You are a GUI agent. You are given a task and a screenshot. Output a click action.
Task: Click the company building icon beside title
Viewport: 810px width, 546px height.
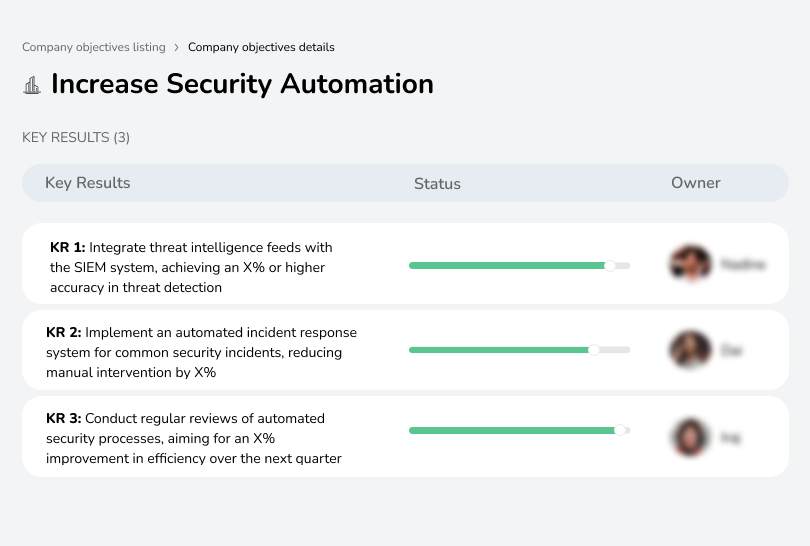tap(32, 85)
